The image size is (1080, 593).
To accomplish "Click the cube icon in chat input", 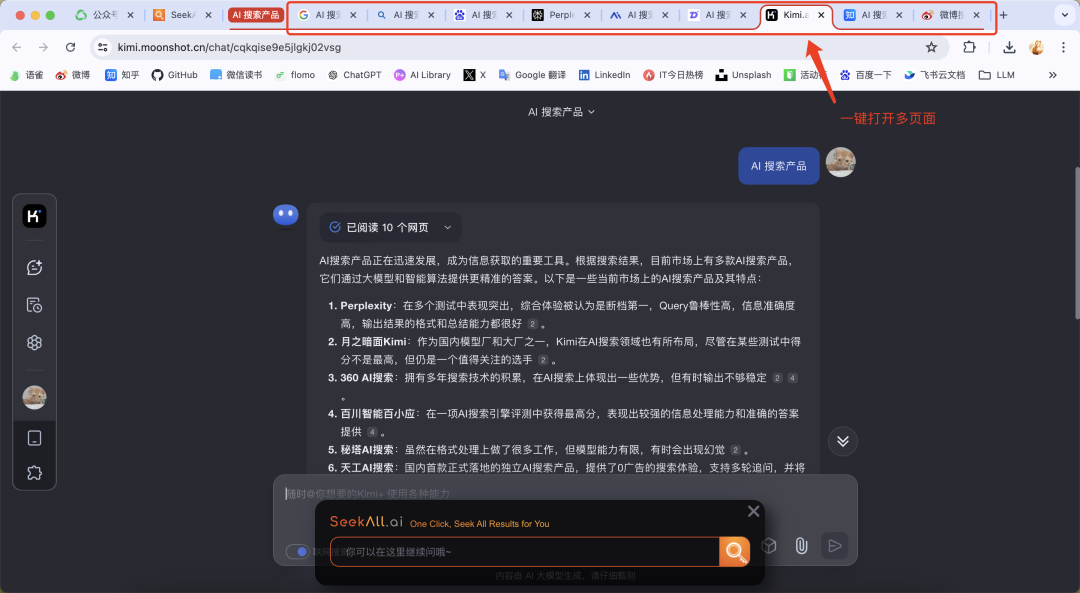I will [769, 546].
